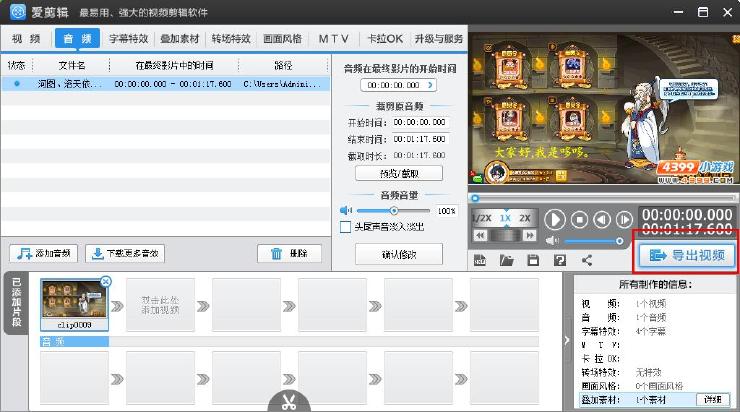This screenshot has width=740, height=412.
Task: Collapse the info panel arrow
Action: (x=567, y=340)
